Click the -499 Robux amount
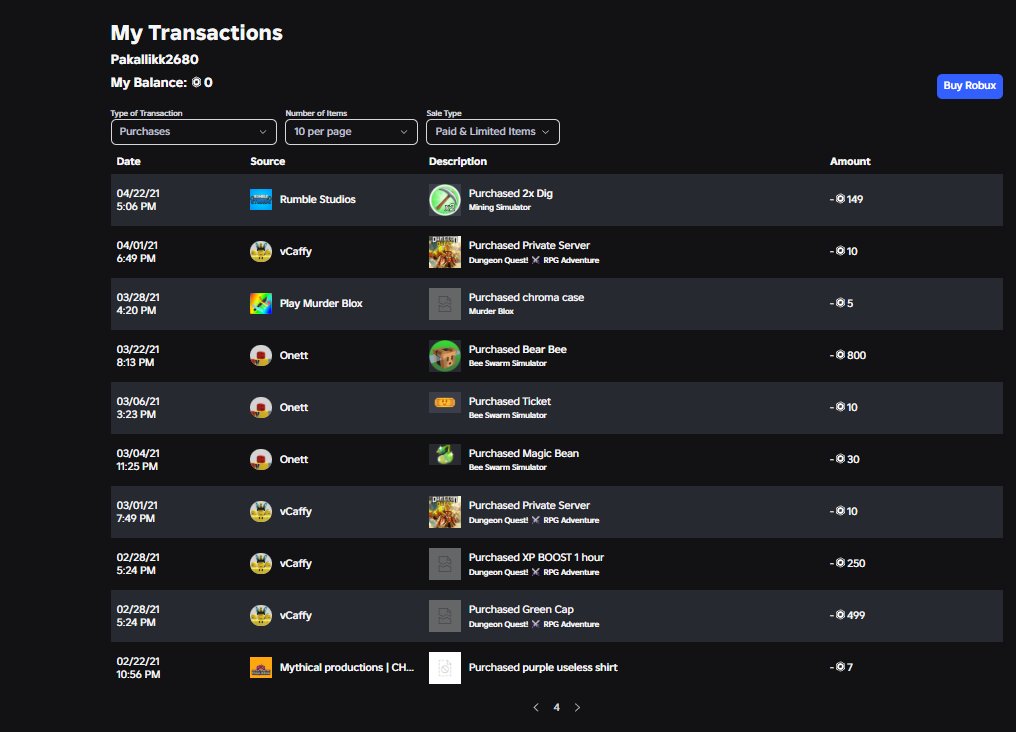Screen dimensions: 1016x732 click(x=848, y=615)
